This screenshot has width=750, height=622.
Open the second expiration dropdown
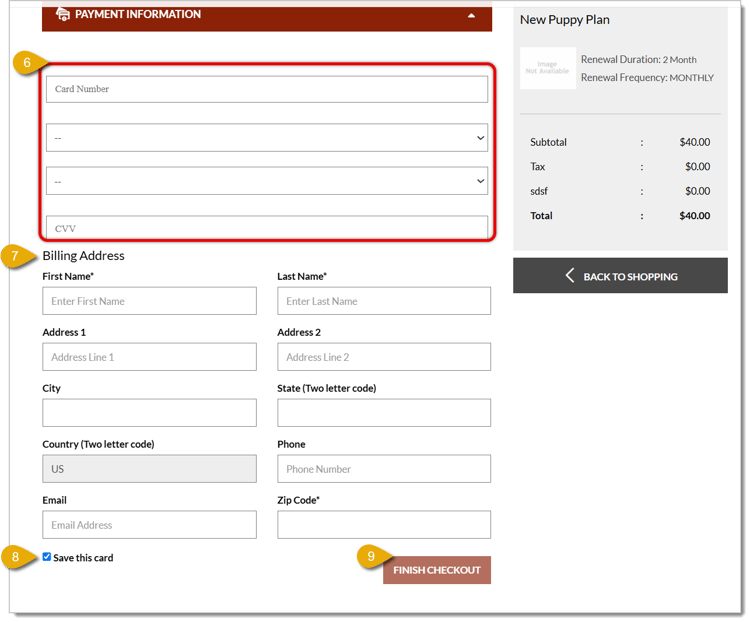tap(266, 181)
